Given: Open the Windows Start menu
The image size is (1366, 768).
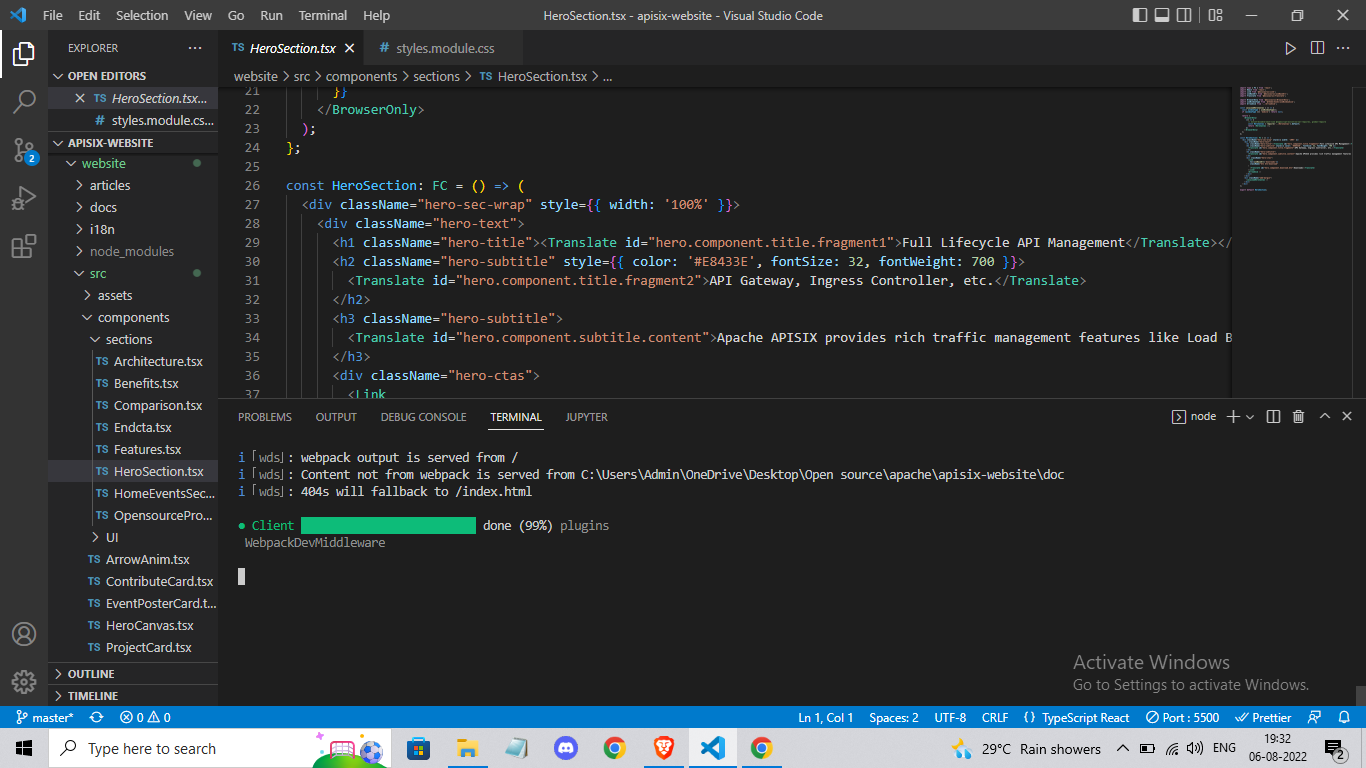Looking at the screenshot, I should point(24,748).
